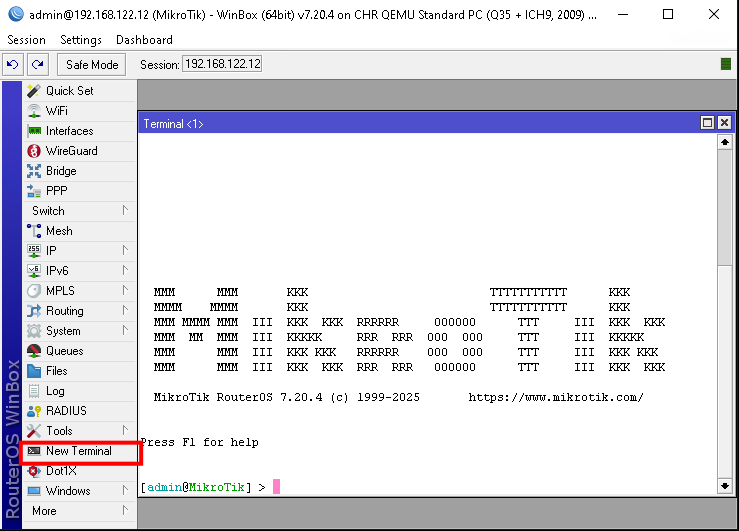This screenshot has width=739, height=531.
Task: Open the WireGuard icon
Action: tap(34, 151)
